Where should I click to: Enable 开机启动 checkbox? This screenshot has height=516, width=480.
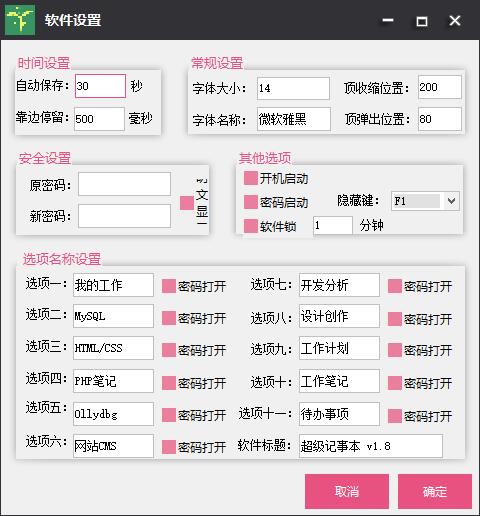pyautogui.click(x=251, y=178)
